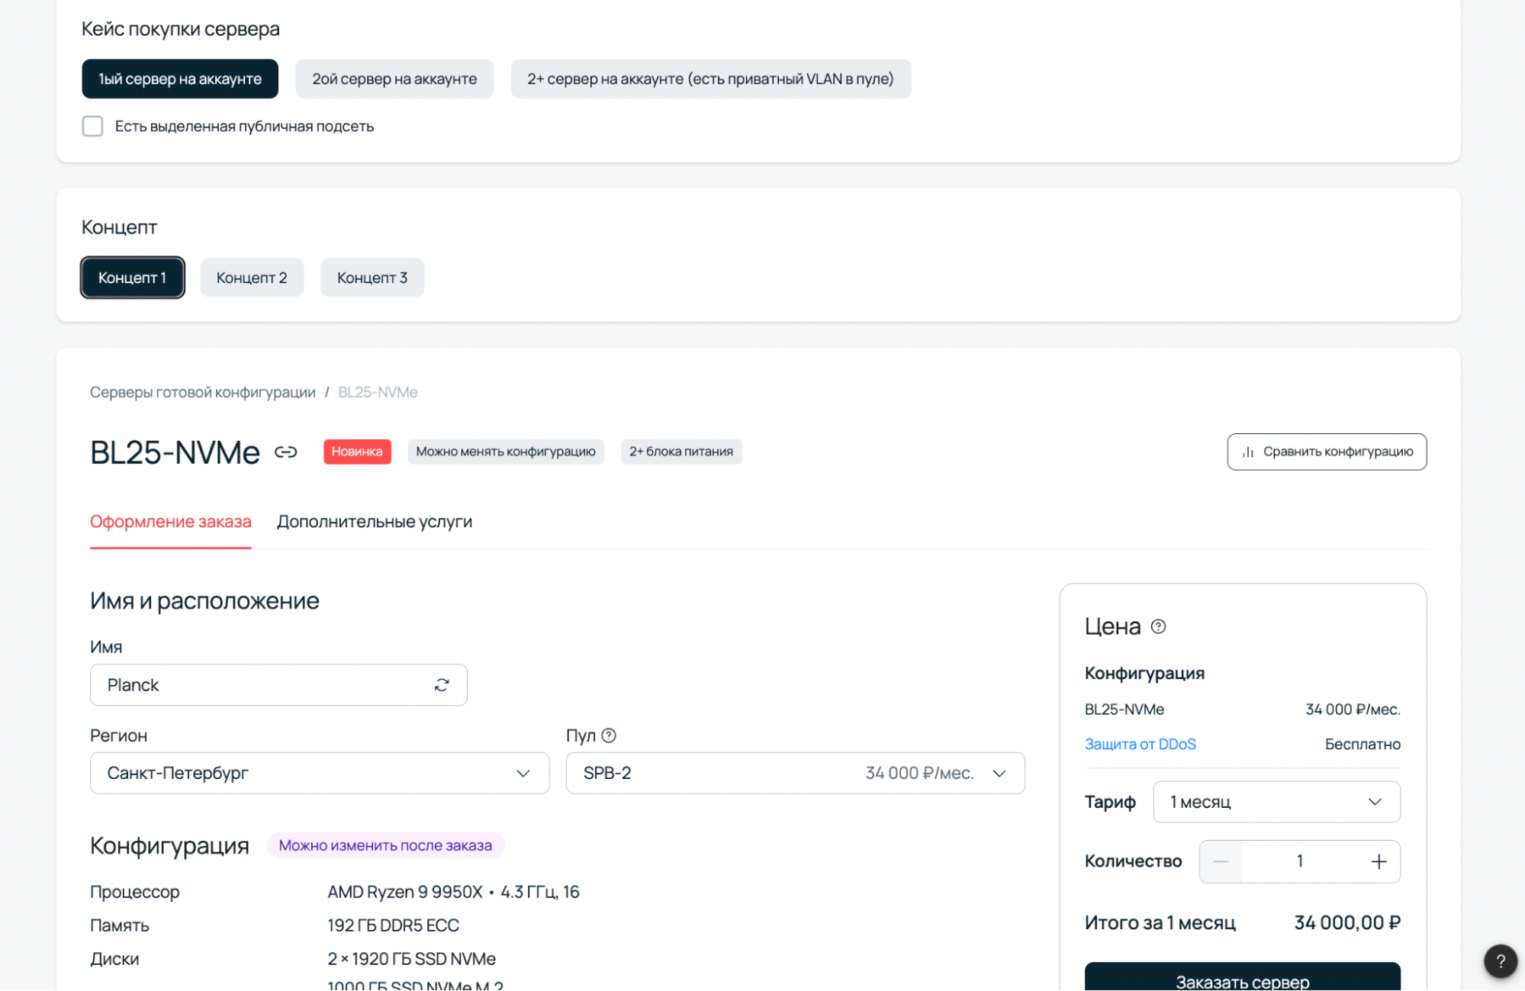Increase quantity with the plus button

click(x=1378, y=862)
